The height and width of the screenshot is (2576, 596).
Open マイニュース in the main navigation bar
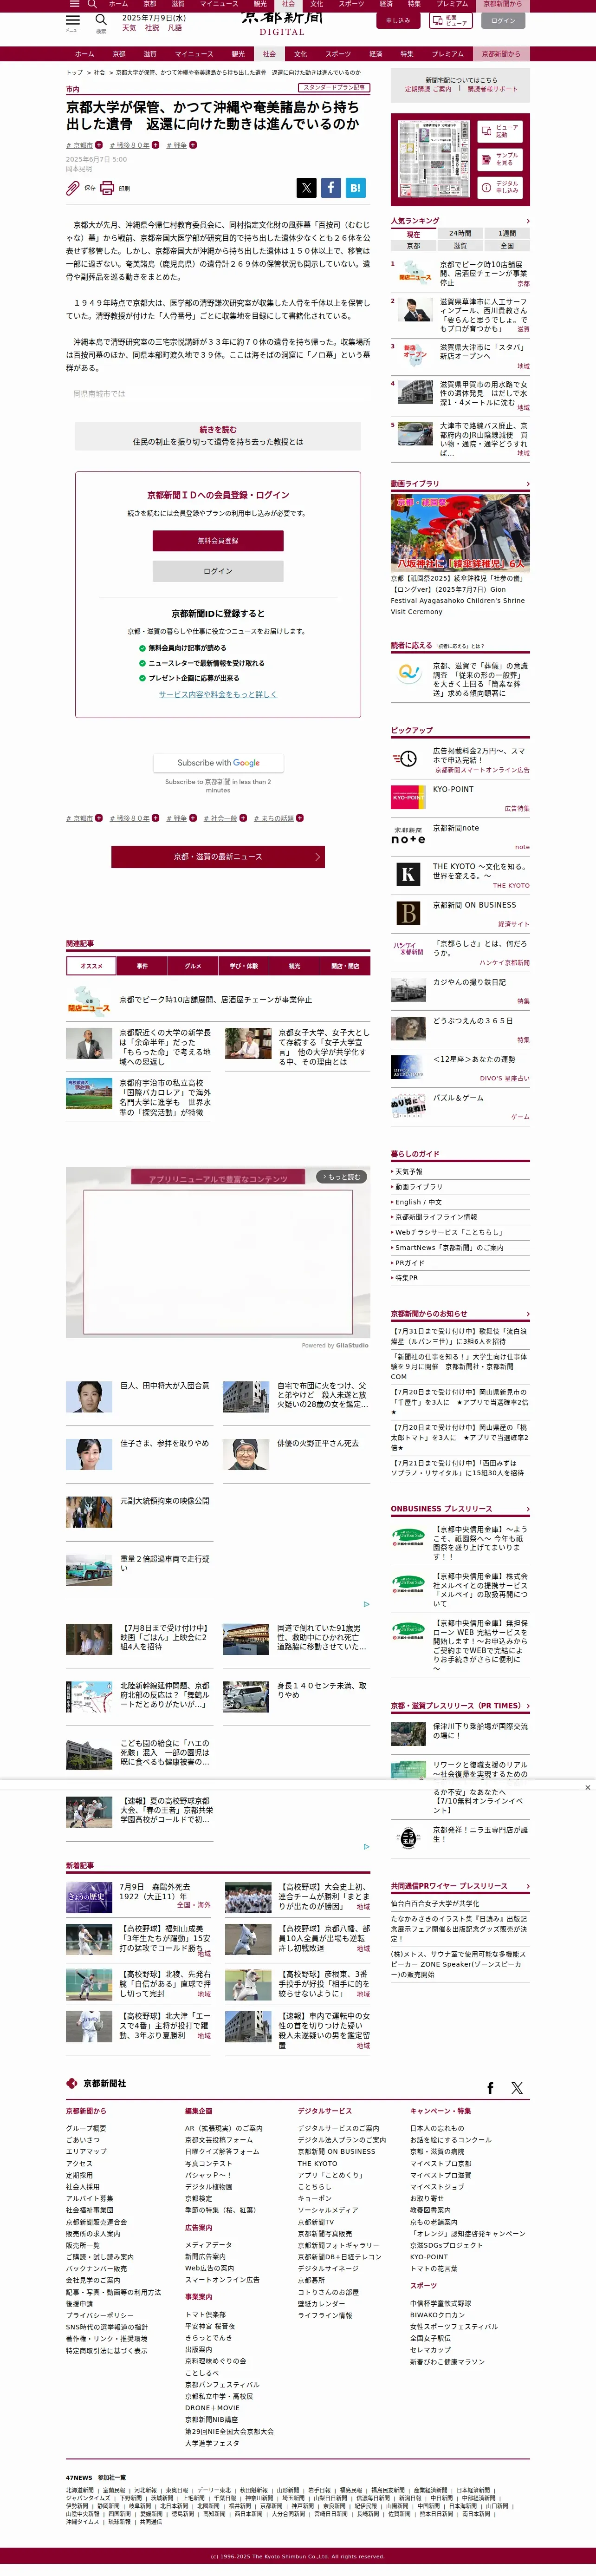point(194,54)
